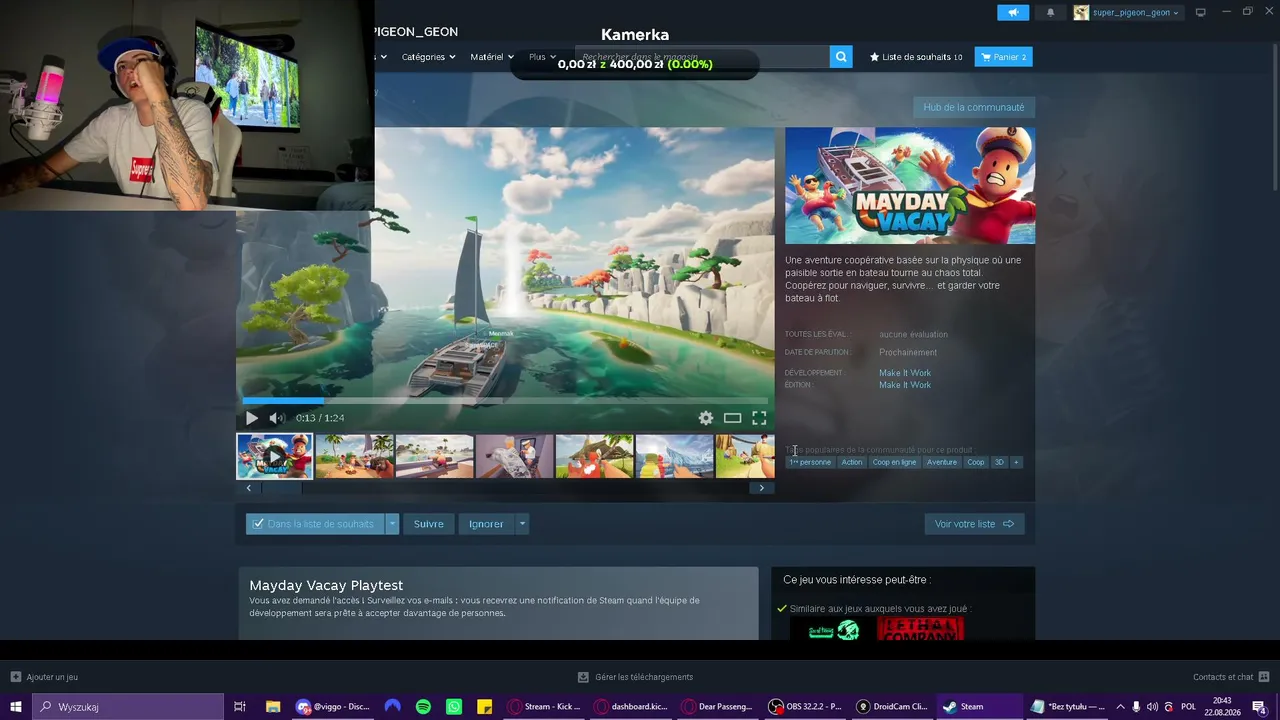Click the Wyszukaj taskbar search box
Image resolution: width=1280 pixels, height=720 pixels.
[128, 707]
